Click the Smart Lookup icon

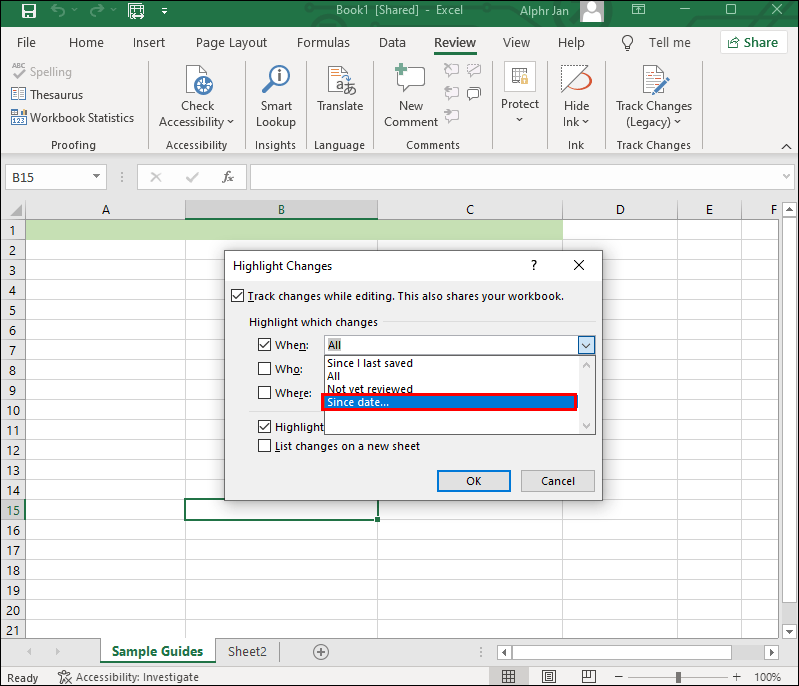click(x=276, y=80)
